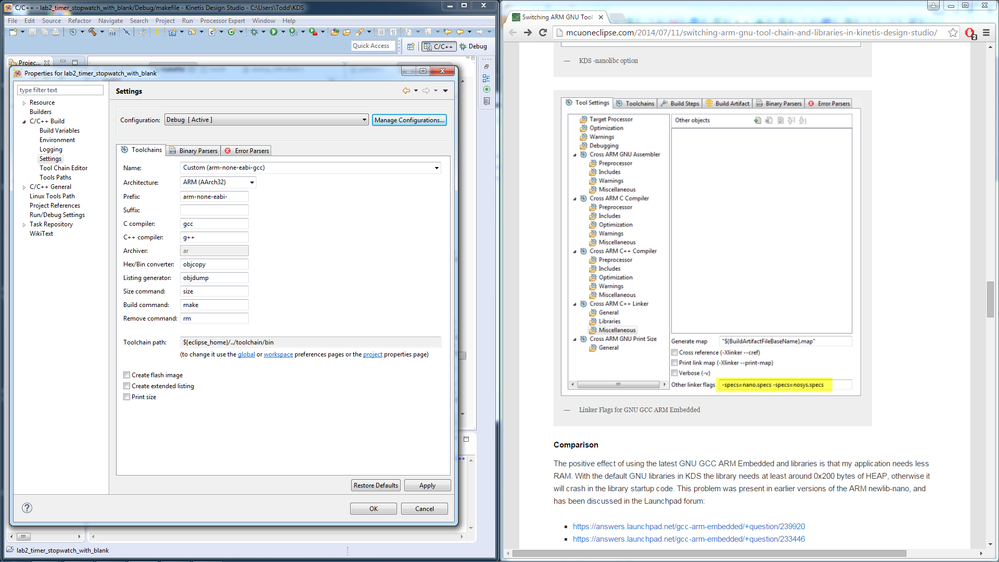Click the back arrow in Settings header
999x562 pixels.
pyautogui.click(x=406, y=91)
